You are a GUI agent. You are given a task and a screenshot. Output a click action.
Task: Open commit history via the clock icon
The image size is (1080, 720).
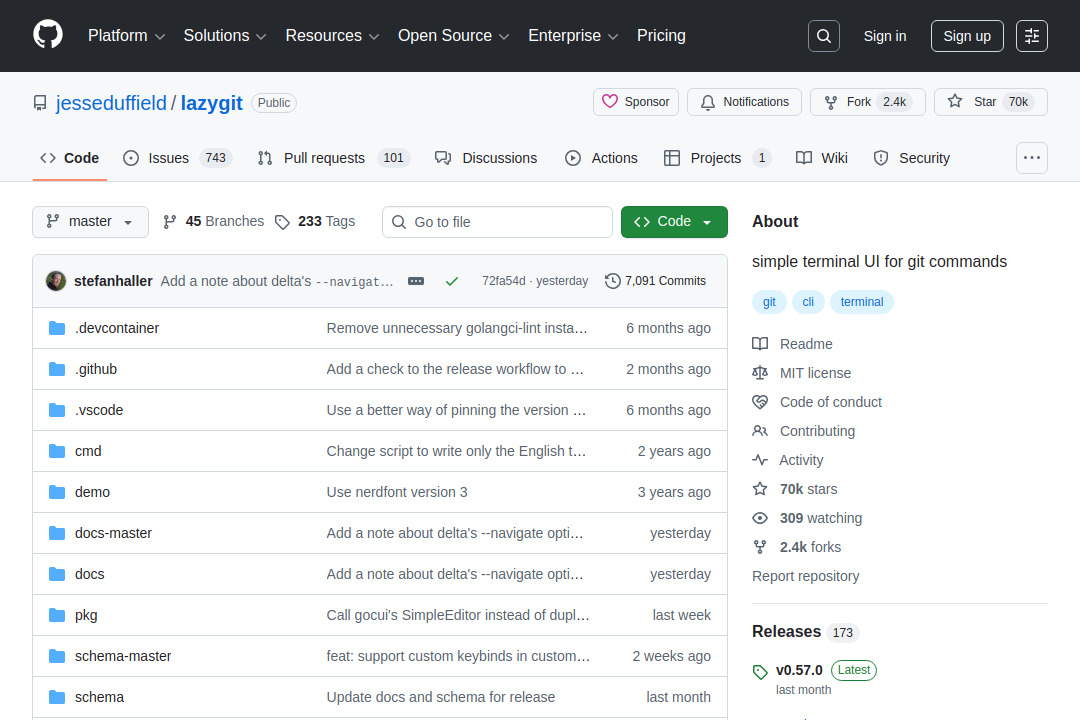[612, 281]
